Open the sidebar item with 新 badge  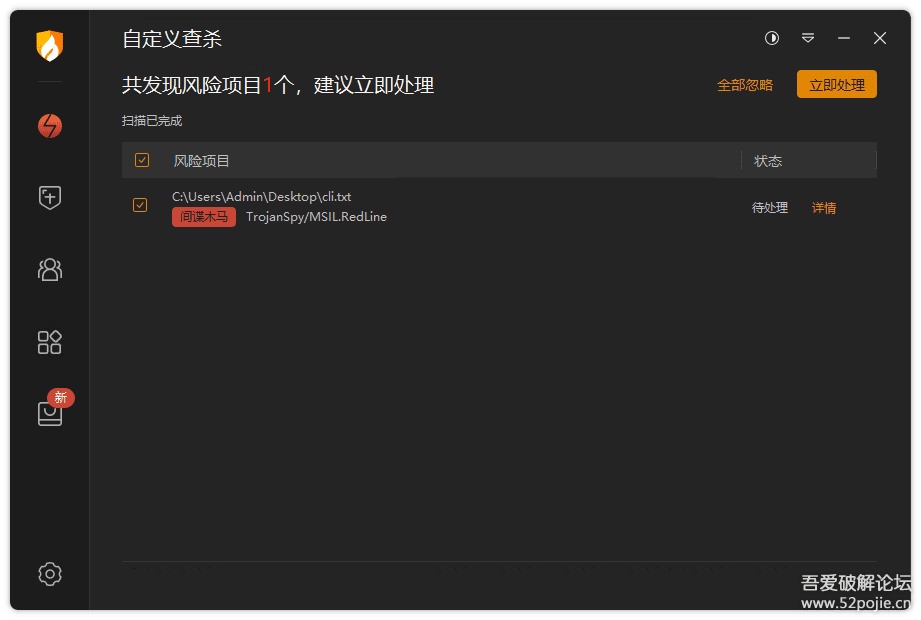pos(50,412)
